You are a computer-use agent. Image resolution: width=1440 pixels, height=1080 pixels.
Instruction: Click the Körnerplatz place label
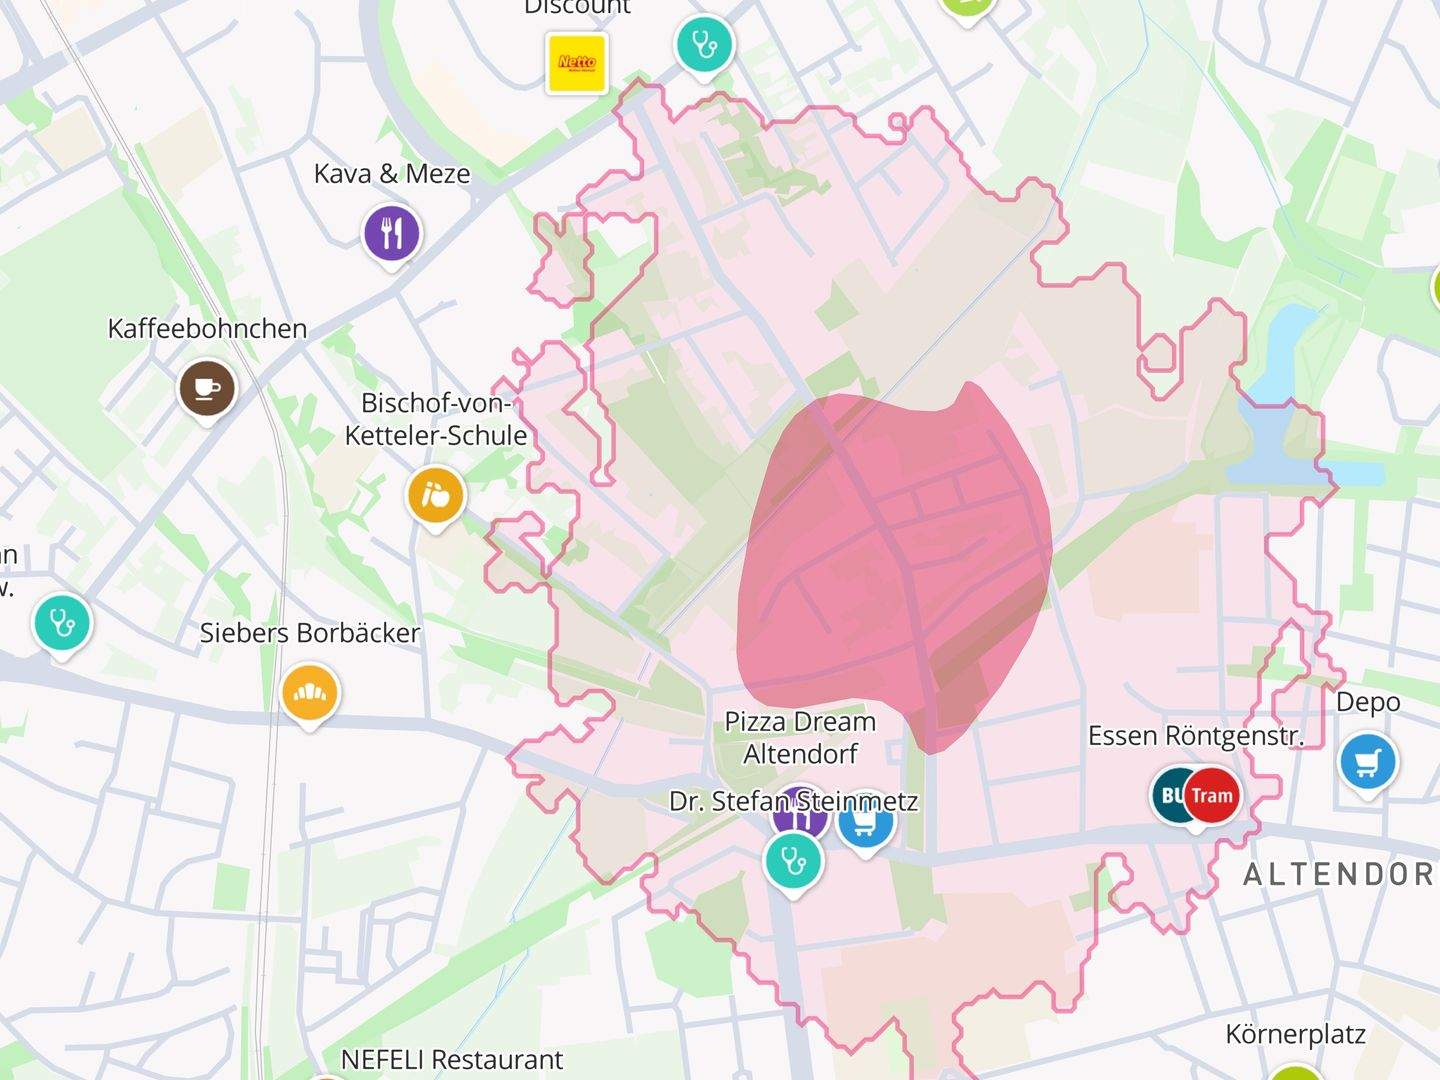coord(1295,1034)
